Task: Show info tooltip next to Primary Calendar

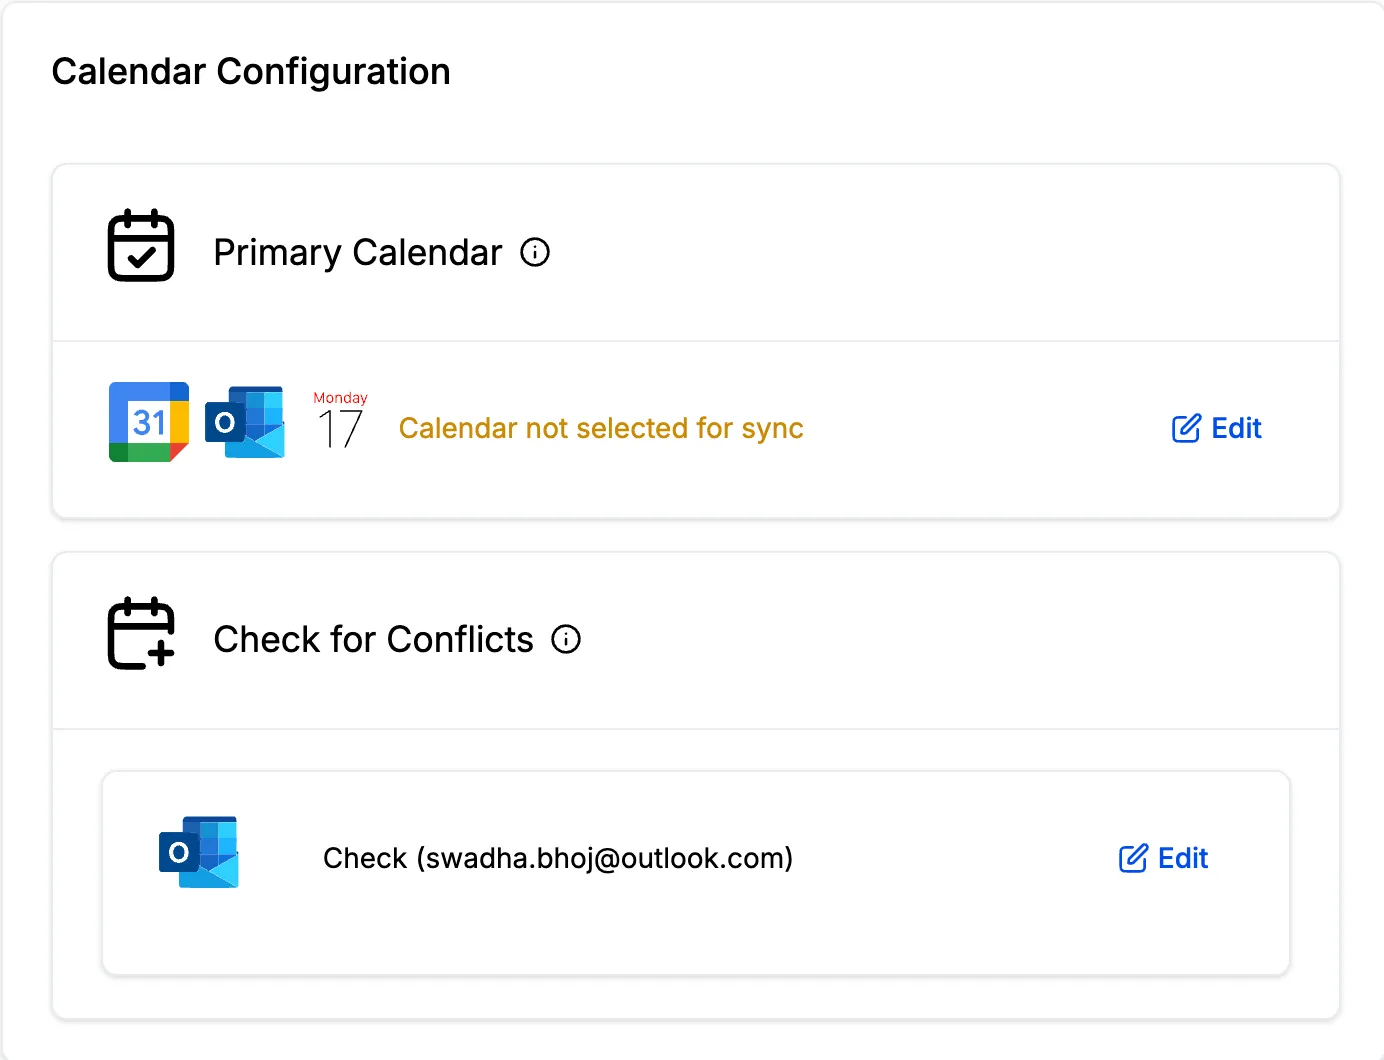Action: click(x=535, y=252)
